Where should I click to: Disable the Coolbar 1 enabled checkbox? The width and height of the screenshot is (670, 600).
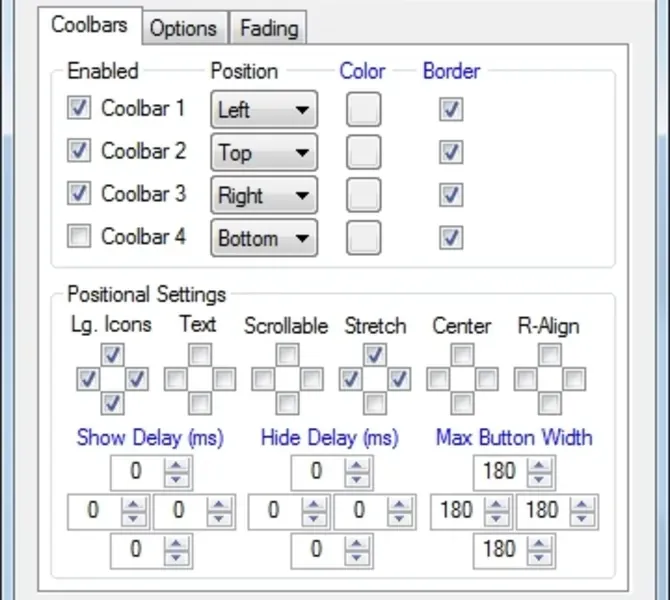tap(80, 108)
